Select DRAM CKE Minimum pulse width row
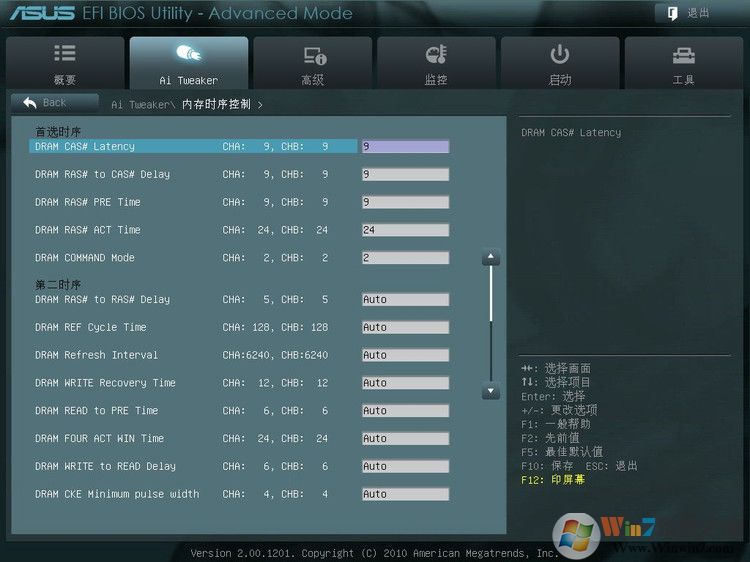Screen dimensions: 750x562 117,494
